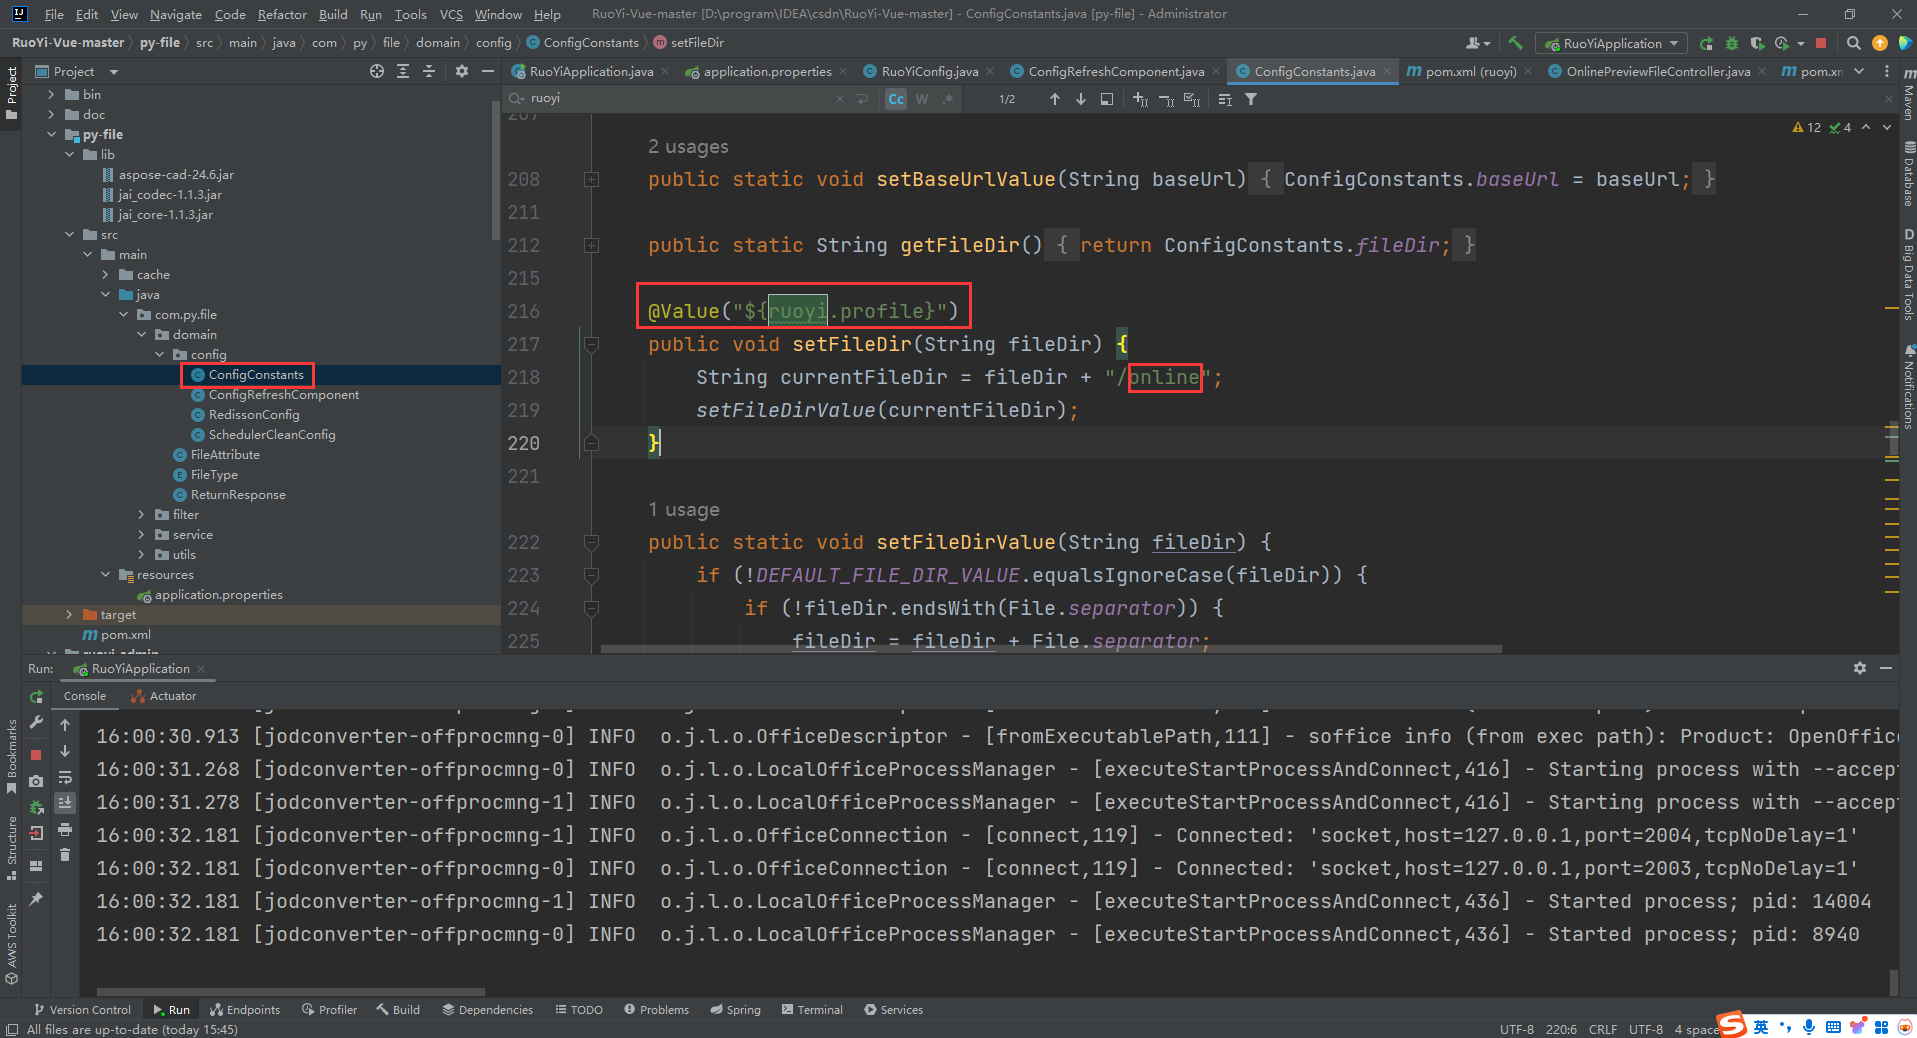Screen dimensions: 1917x1038
Task: Click the CRLF line separator in status bar
Action: (x=1603, y=1029)
